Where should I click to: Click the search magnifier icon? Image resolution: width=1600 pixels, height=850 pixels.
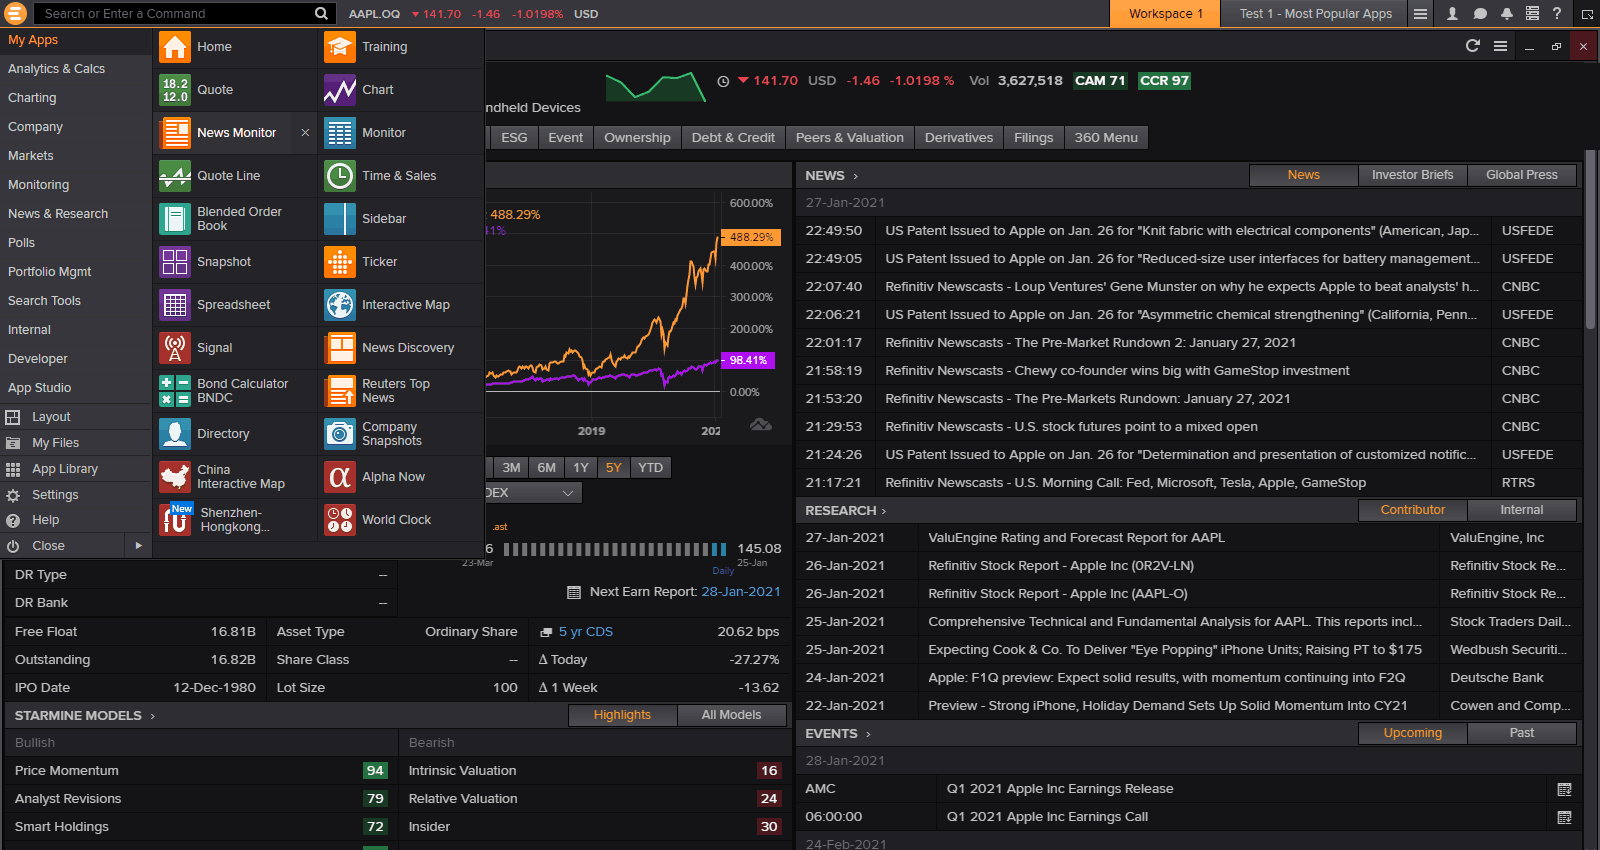(x=321, y=14)
